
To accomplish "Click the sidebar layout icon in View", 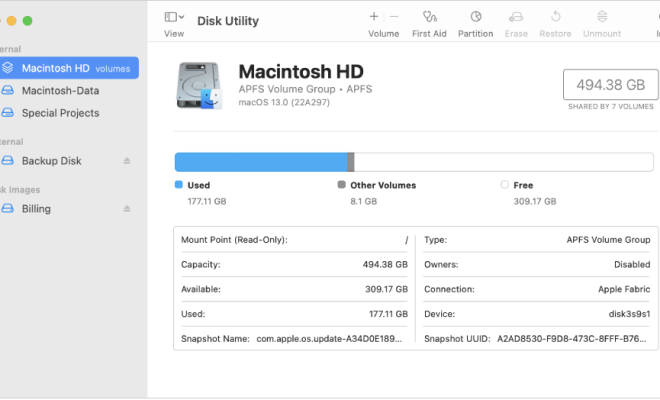I will tap(170, 17).
